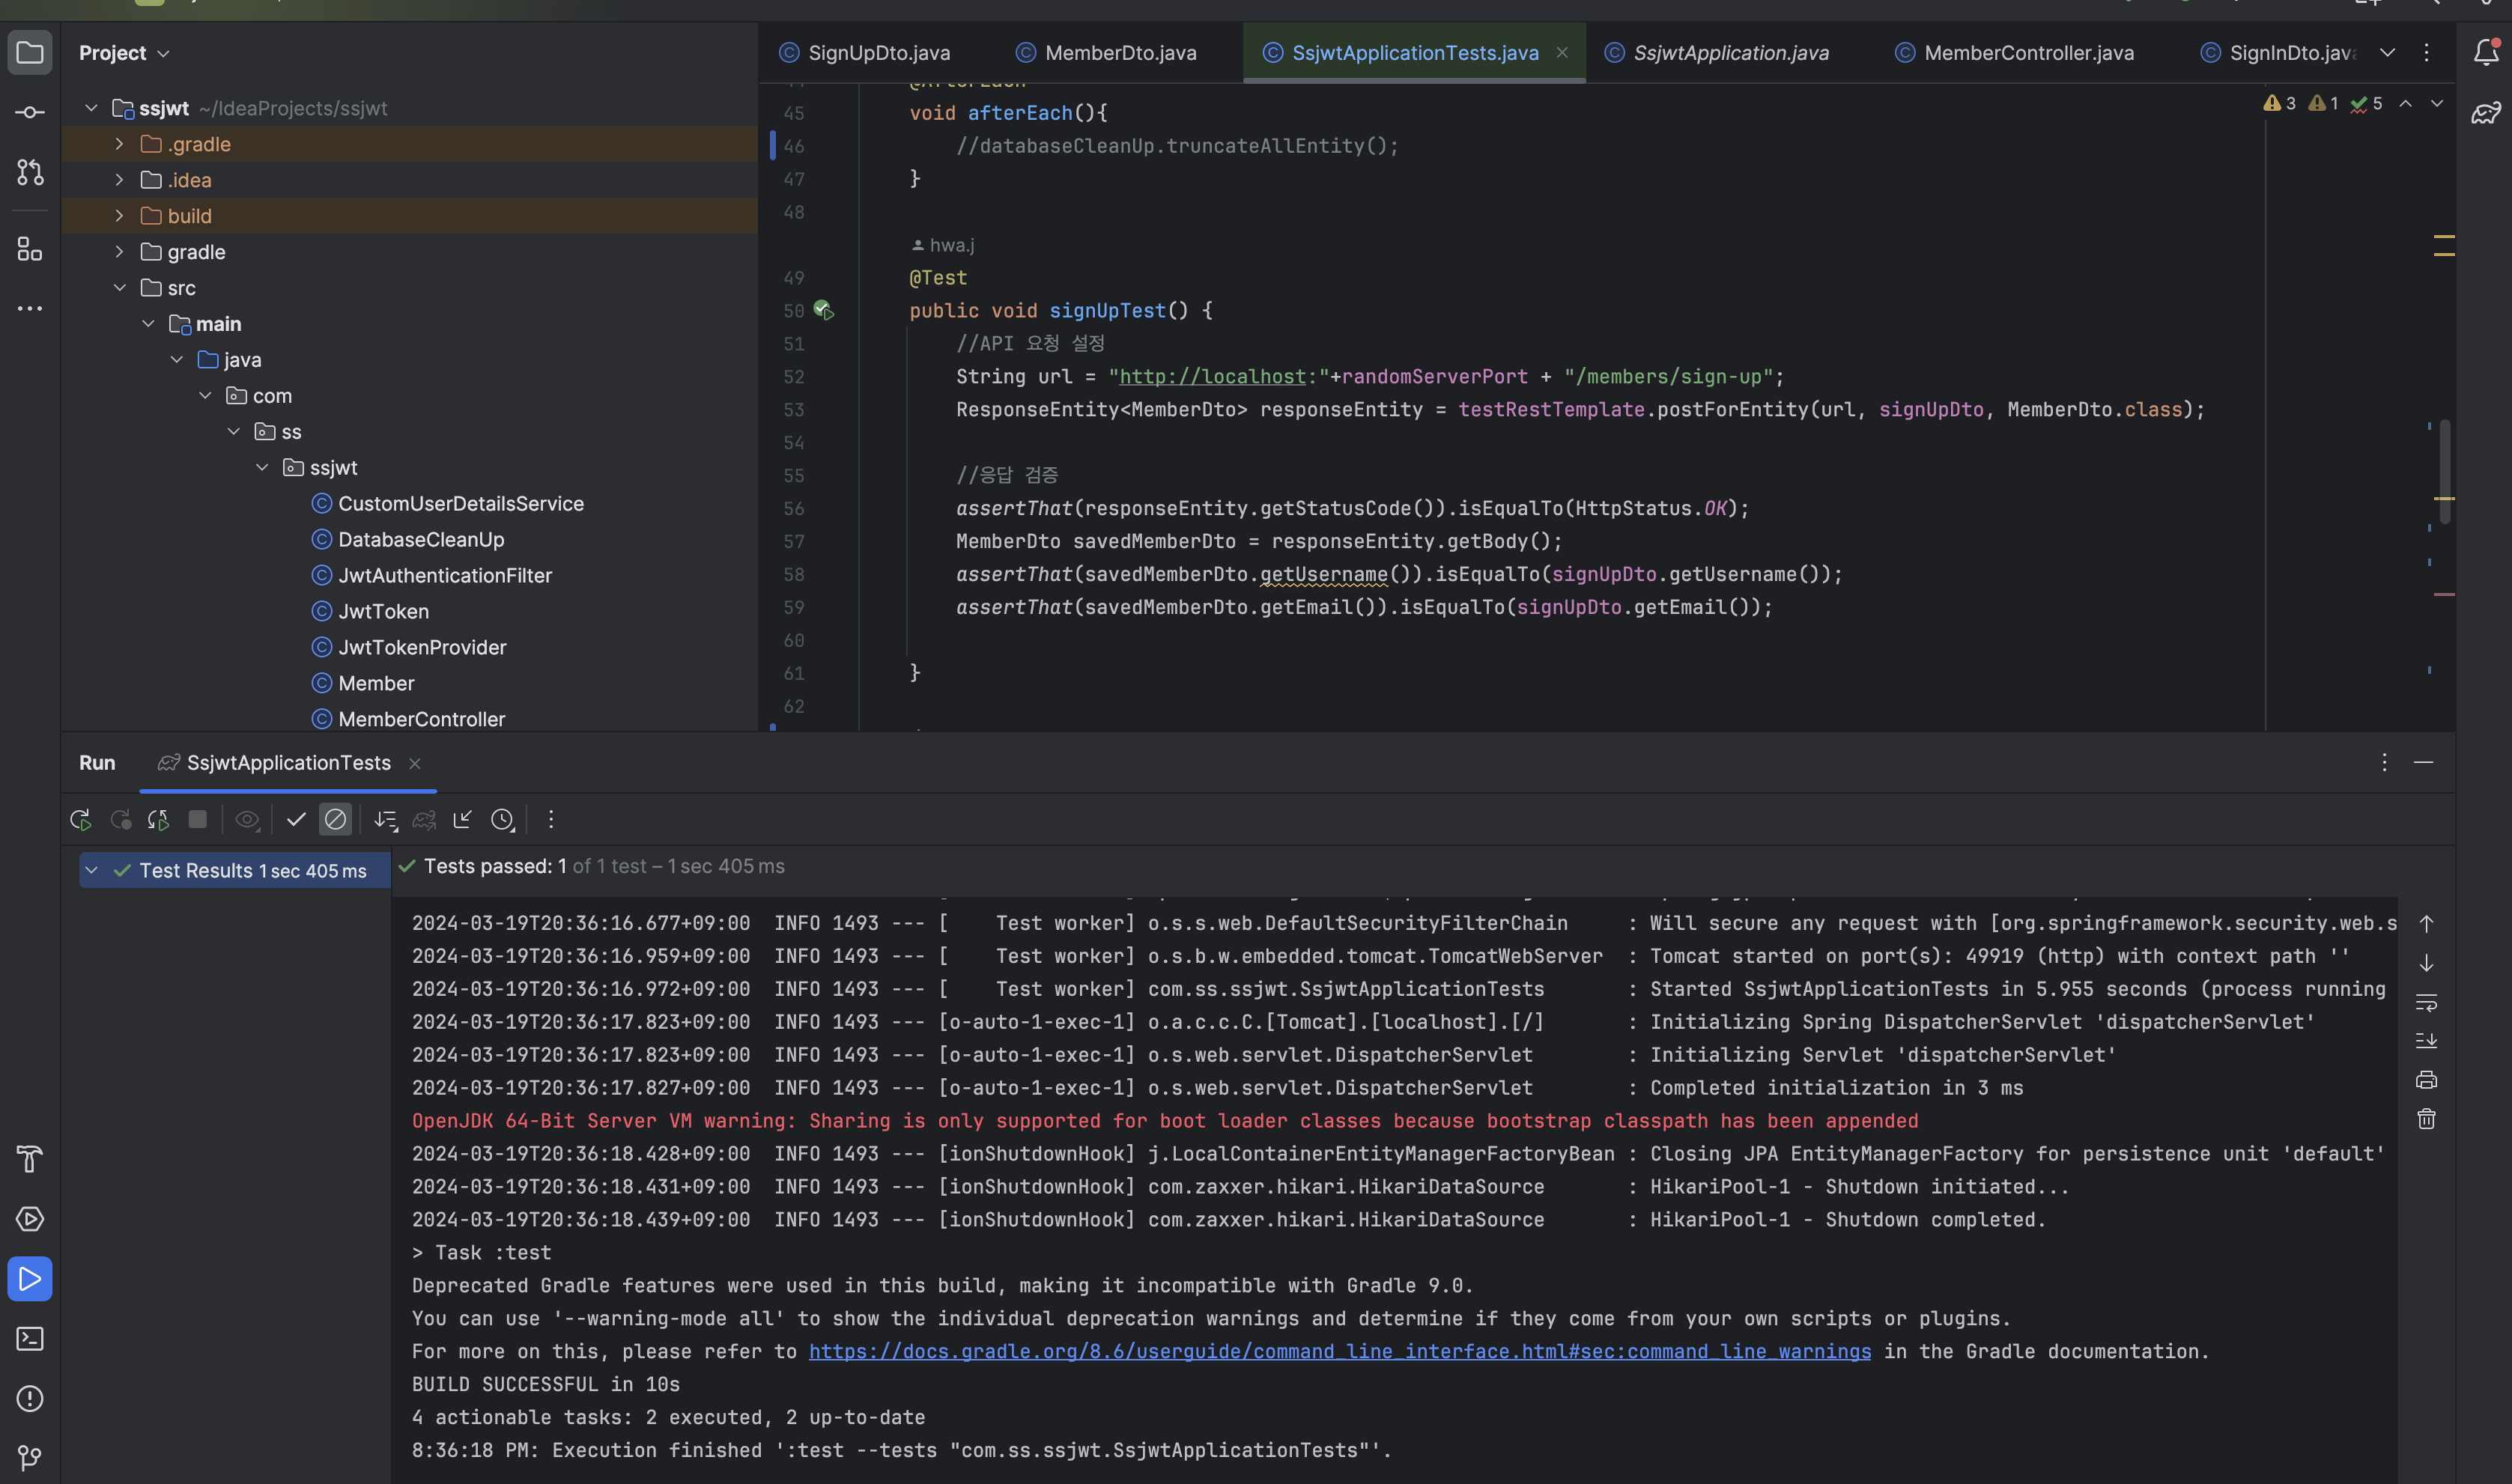Viewport: 2512px width, 1484px height.
Task: Toggle soft-wrap in the console output
Action: 2426,1002
